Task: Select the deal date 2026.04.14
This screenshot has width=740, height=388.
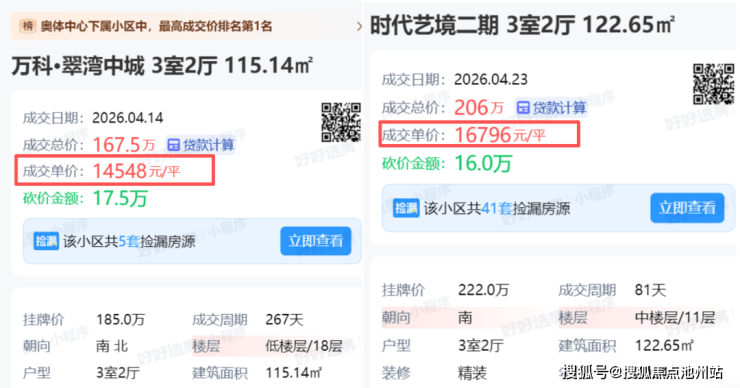Action: click(x=127, y=118)
